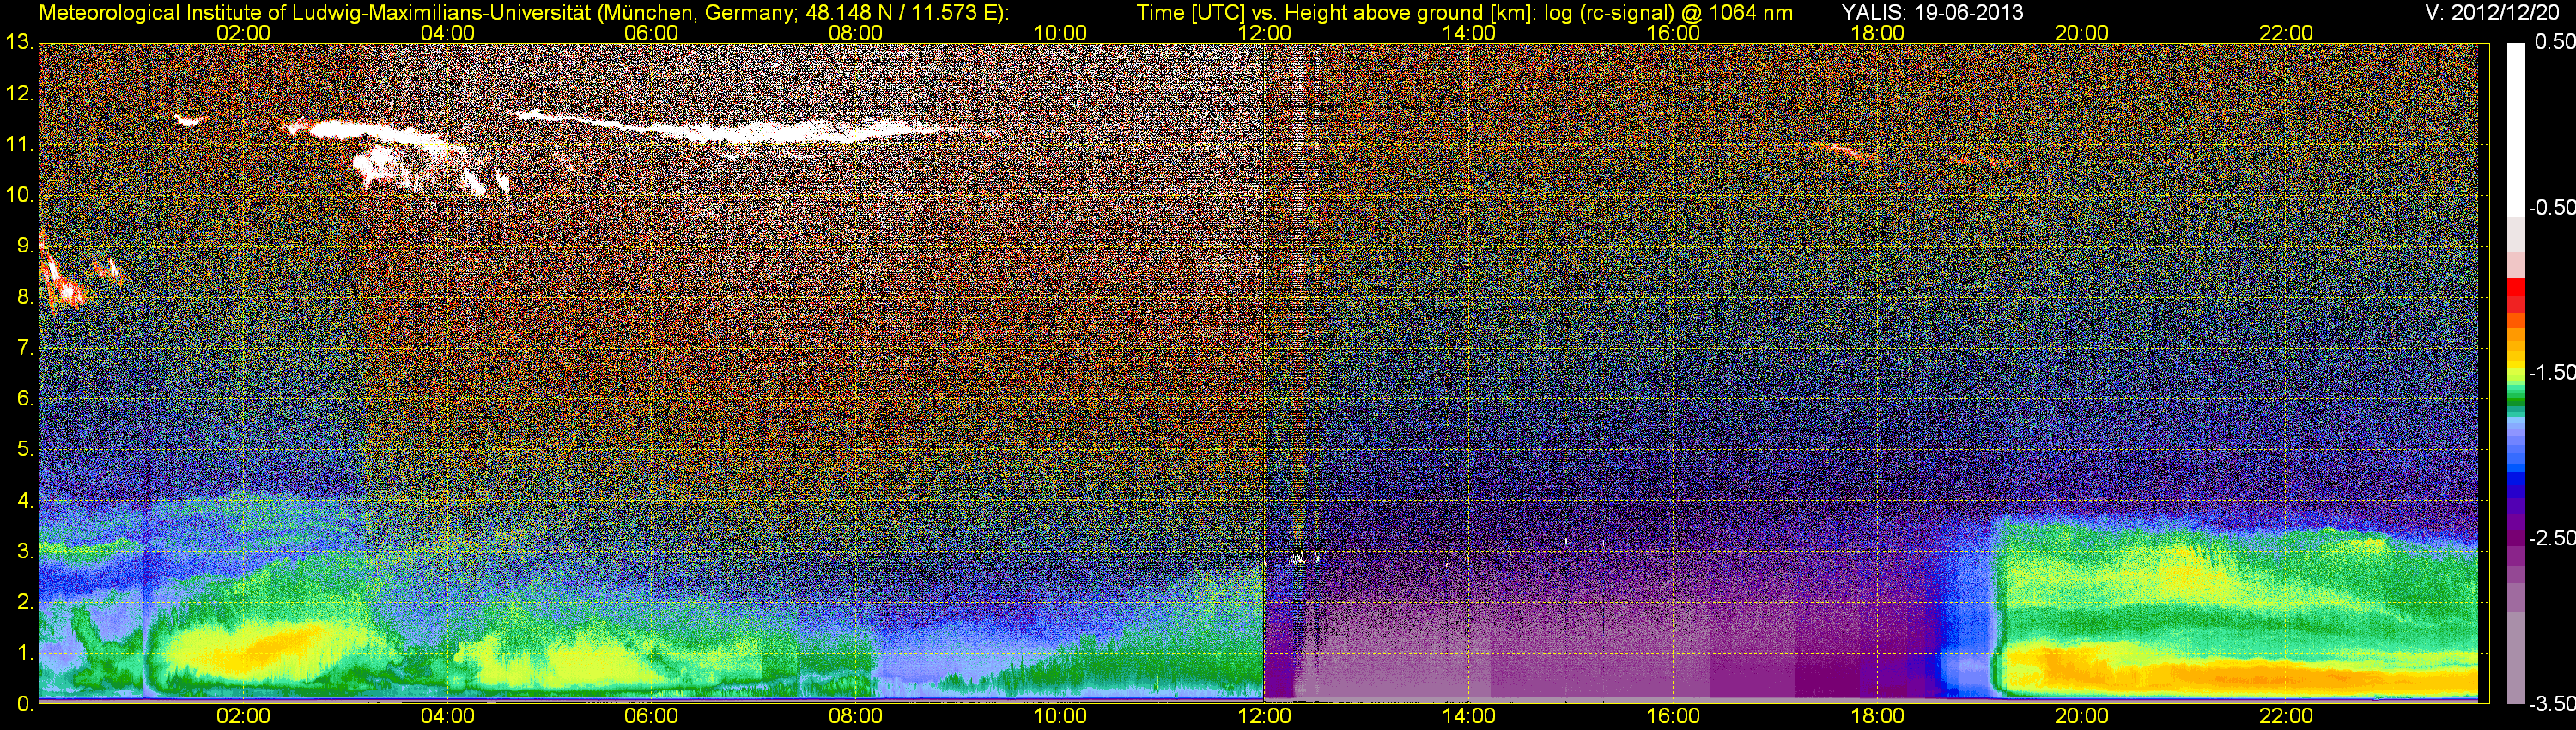Select the 20:00 label on the bottom time axis
The width and height of the screenshot is (2576, 730).
(2082, 716)
